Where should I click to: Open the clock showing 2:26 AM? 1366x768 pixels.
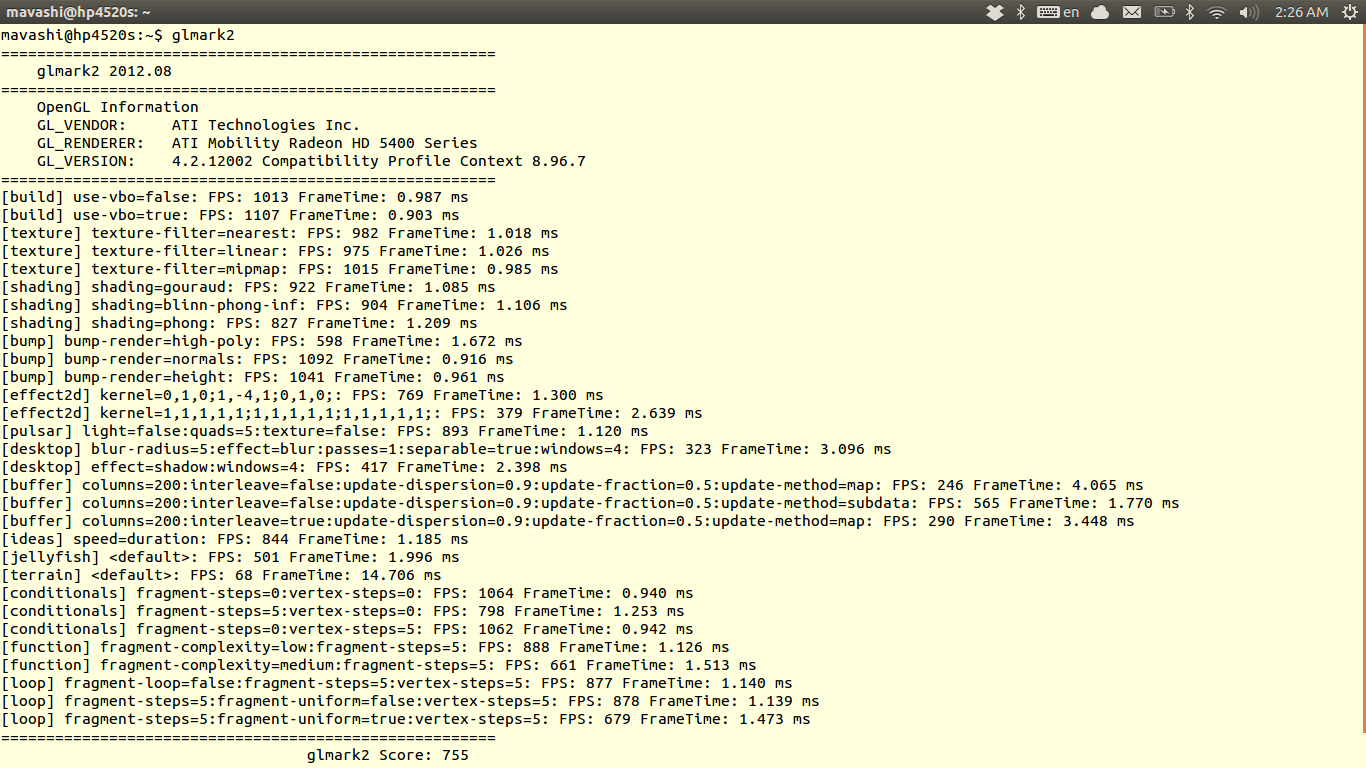coord(1301,12)
